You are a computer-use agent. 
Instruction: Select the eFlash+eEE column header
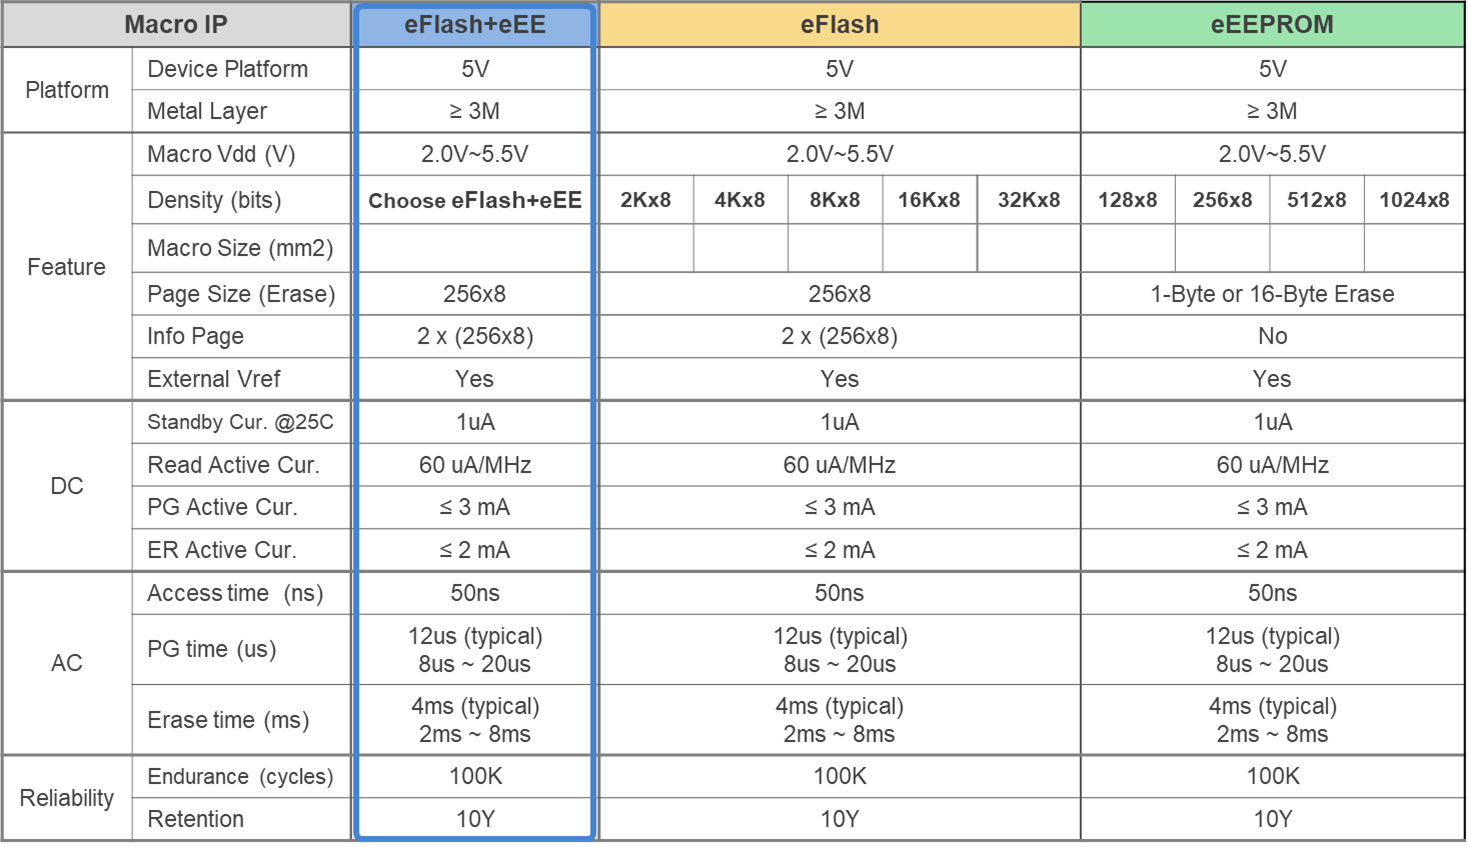(x=475, y=25)
